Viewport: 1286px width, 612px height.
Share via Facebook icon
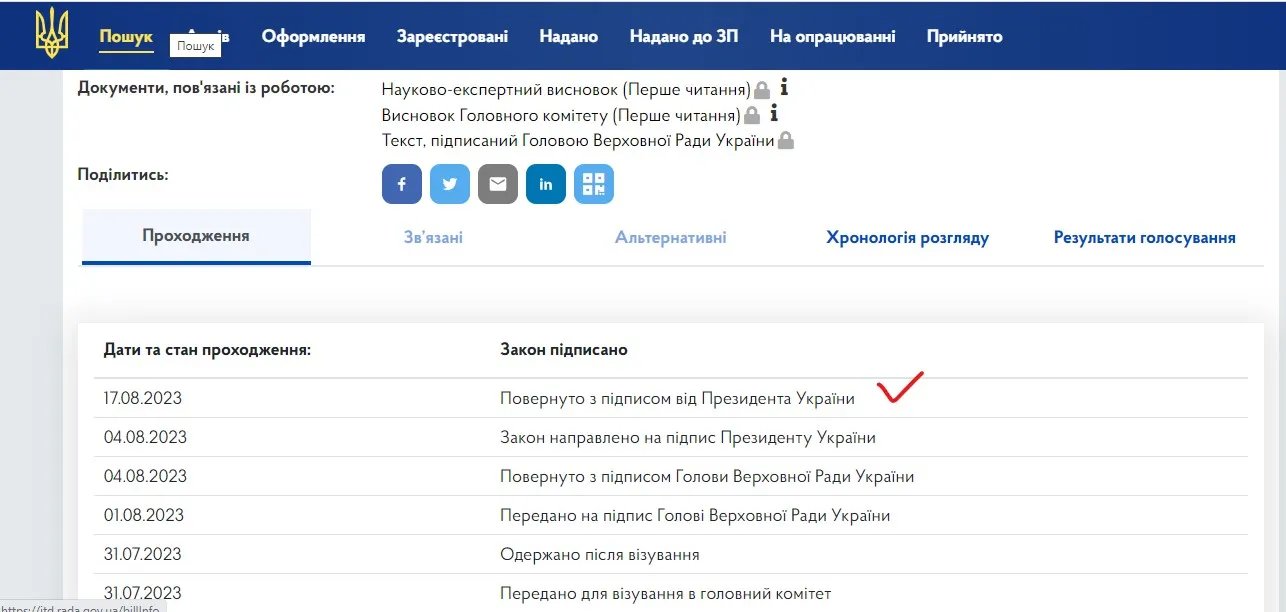[x=402, y=184]
